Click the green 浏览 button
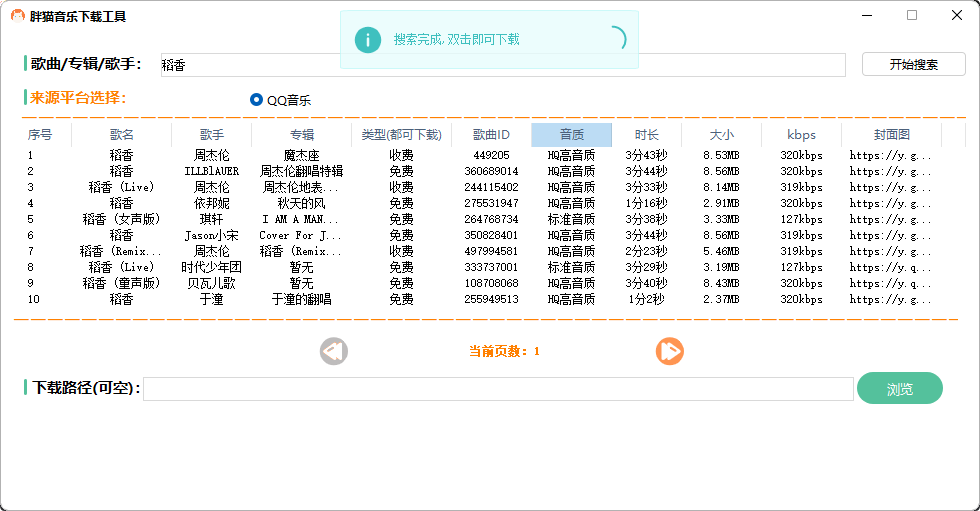 pos(899,389)
